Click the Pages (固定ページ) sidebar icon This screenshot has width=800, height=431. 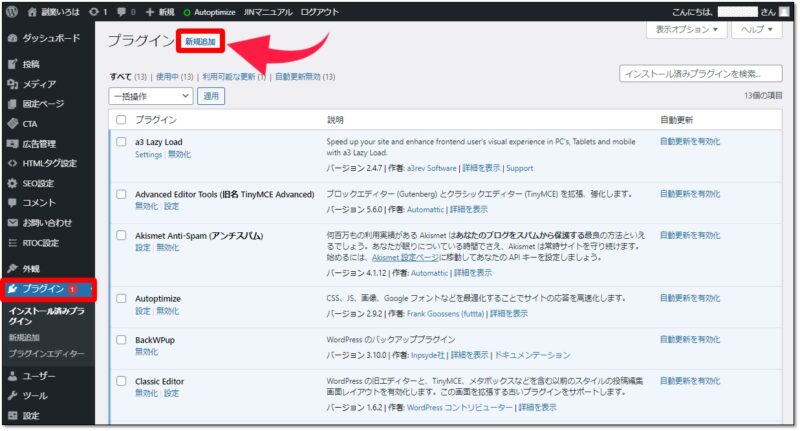click(13, 104)
